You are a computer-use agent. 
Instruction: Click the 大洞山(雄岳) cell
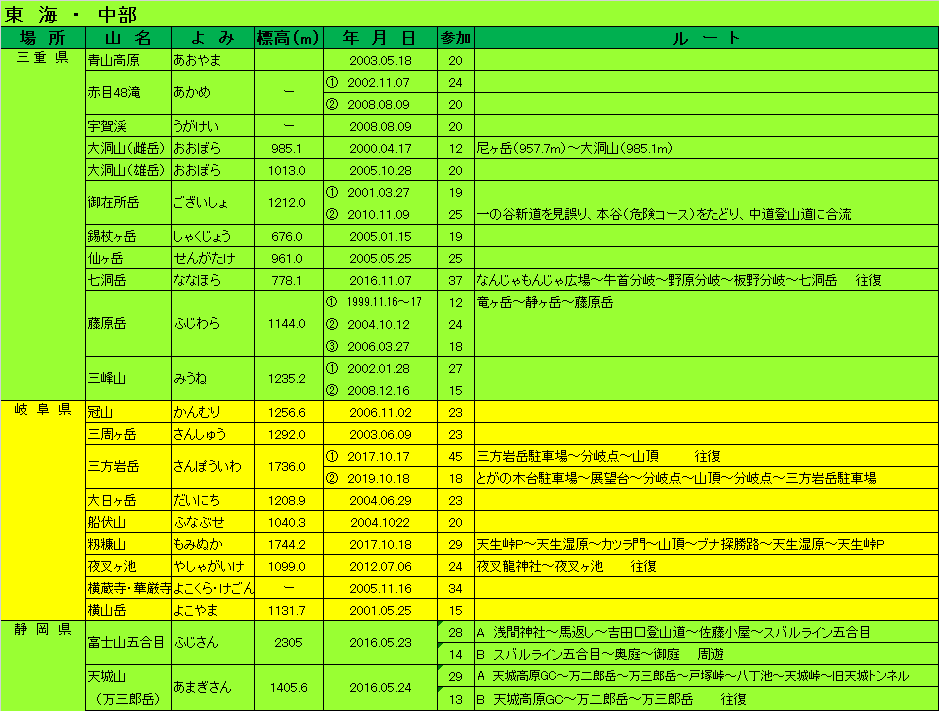128,170
